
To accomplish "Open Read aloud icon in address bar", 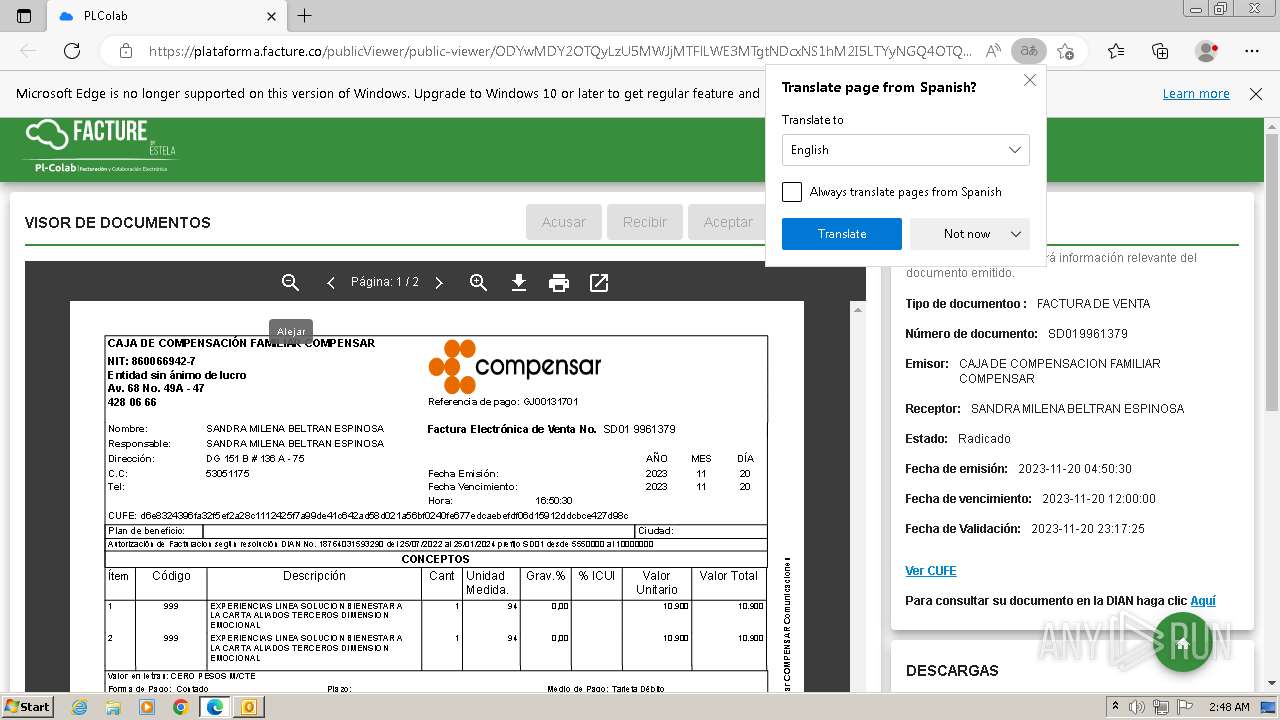I will [993, 51].
